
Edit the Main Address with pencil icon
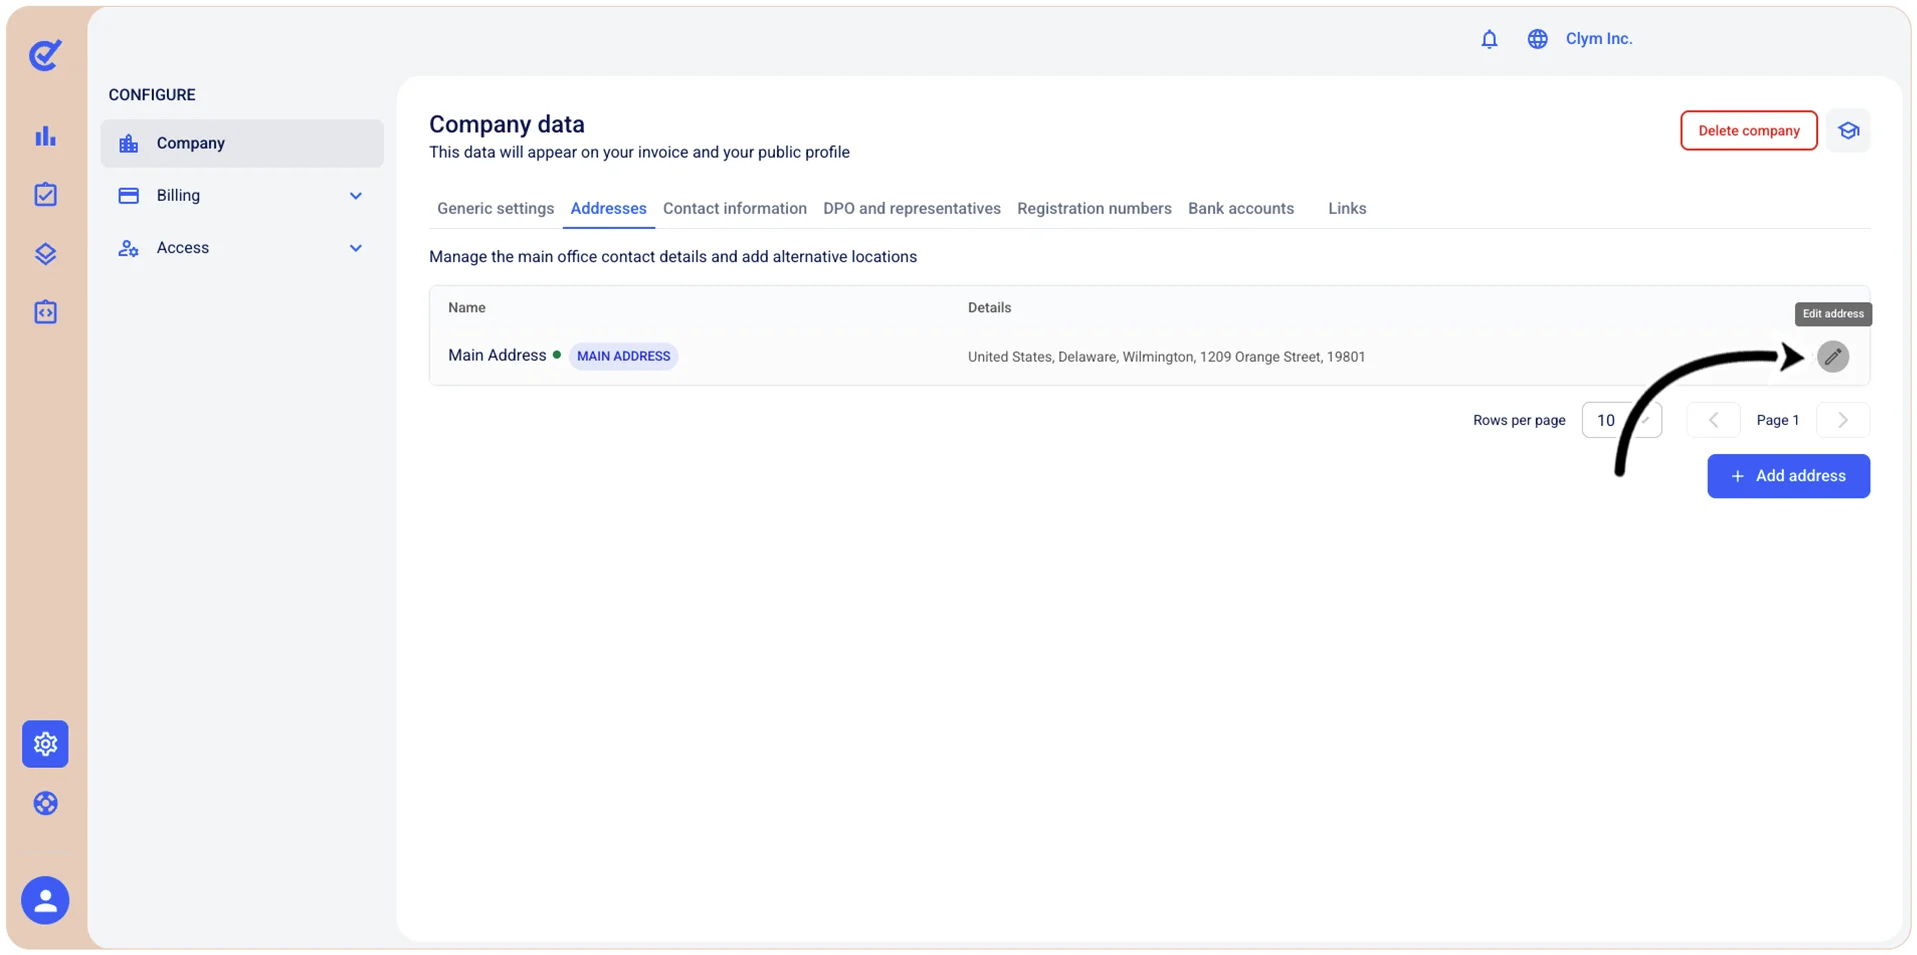tap(1832, 356)
